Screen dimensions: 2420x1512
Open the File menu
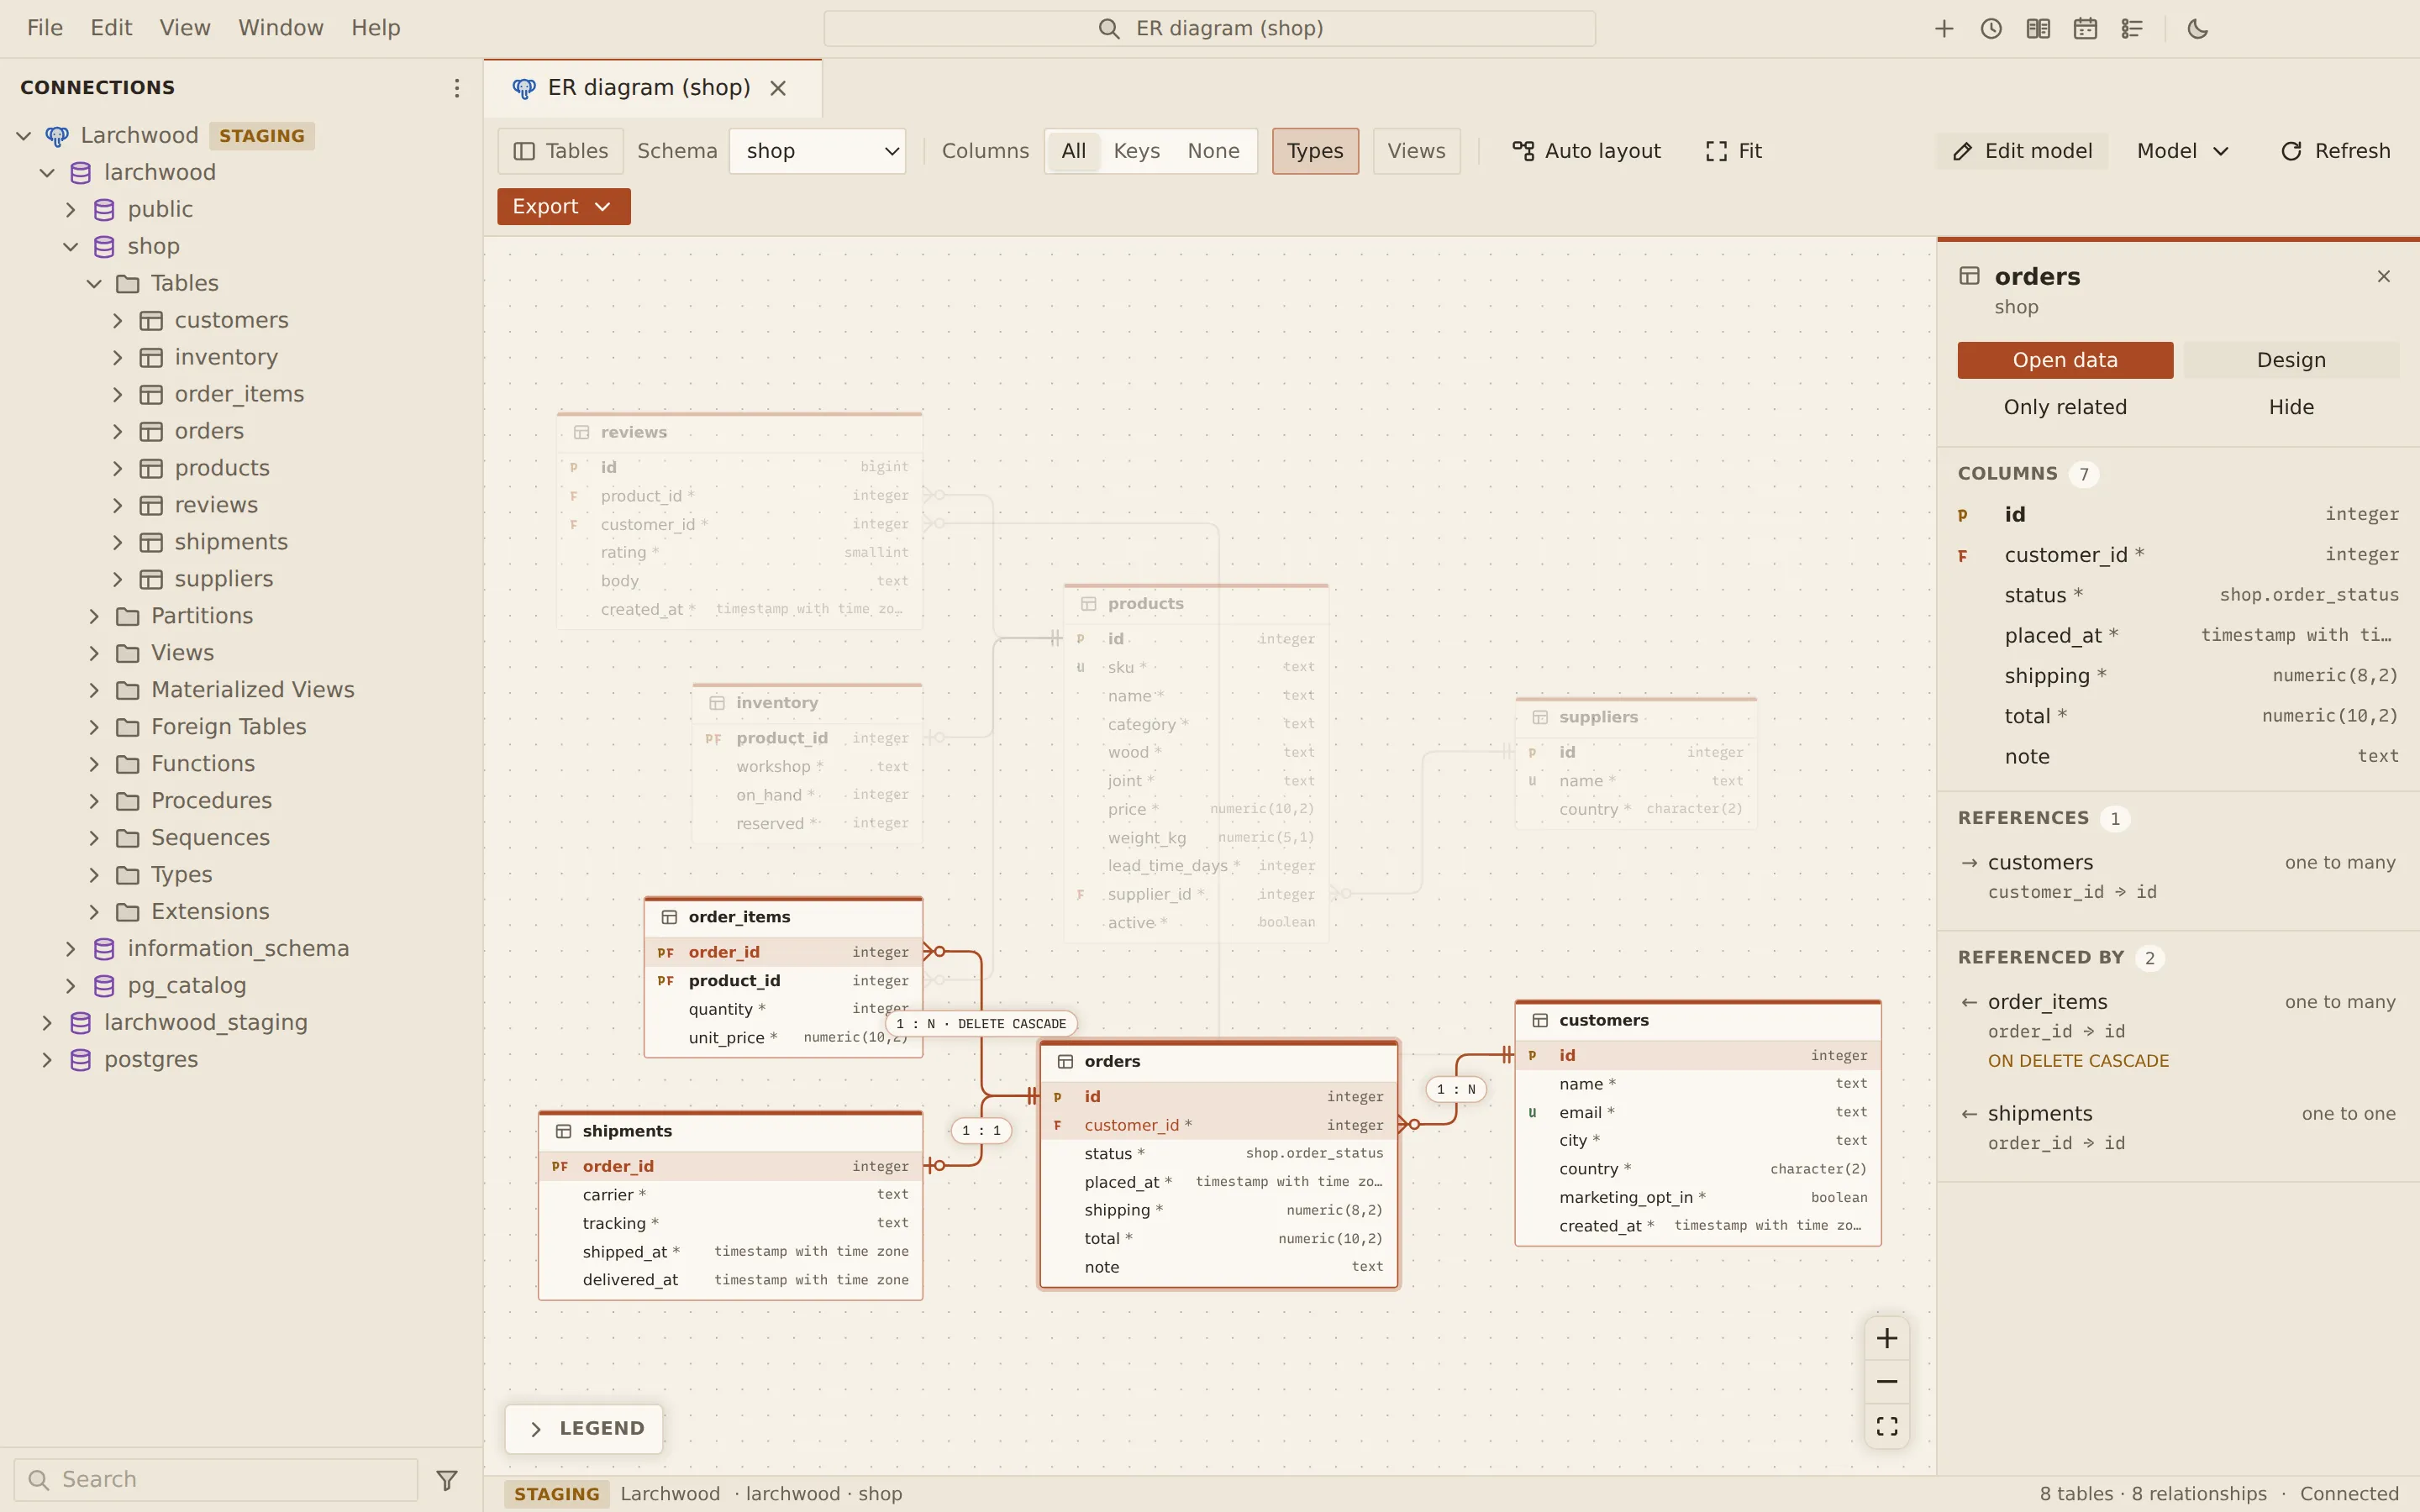tap(45, 28)
